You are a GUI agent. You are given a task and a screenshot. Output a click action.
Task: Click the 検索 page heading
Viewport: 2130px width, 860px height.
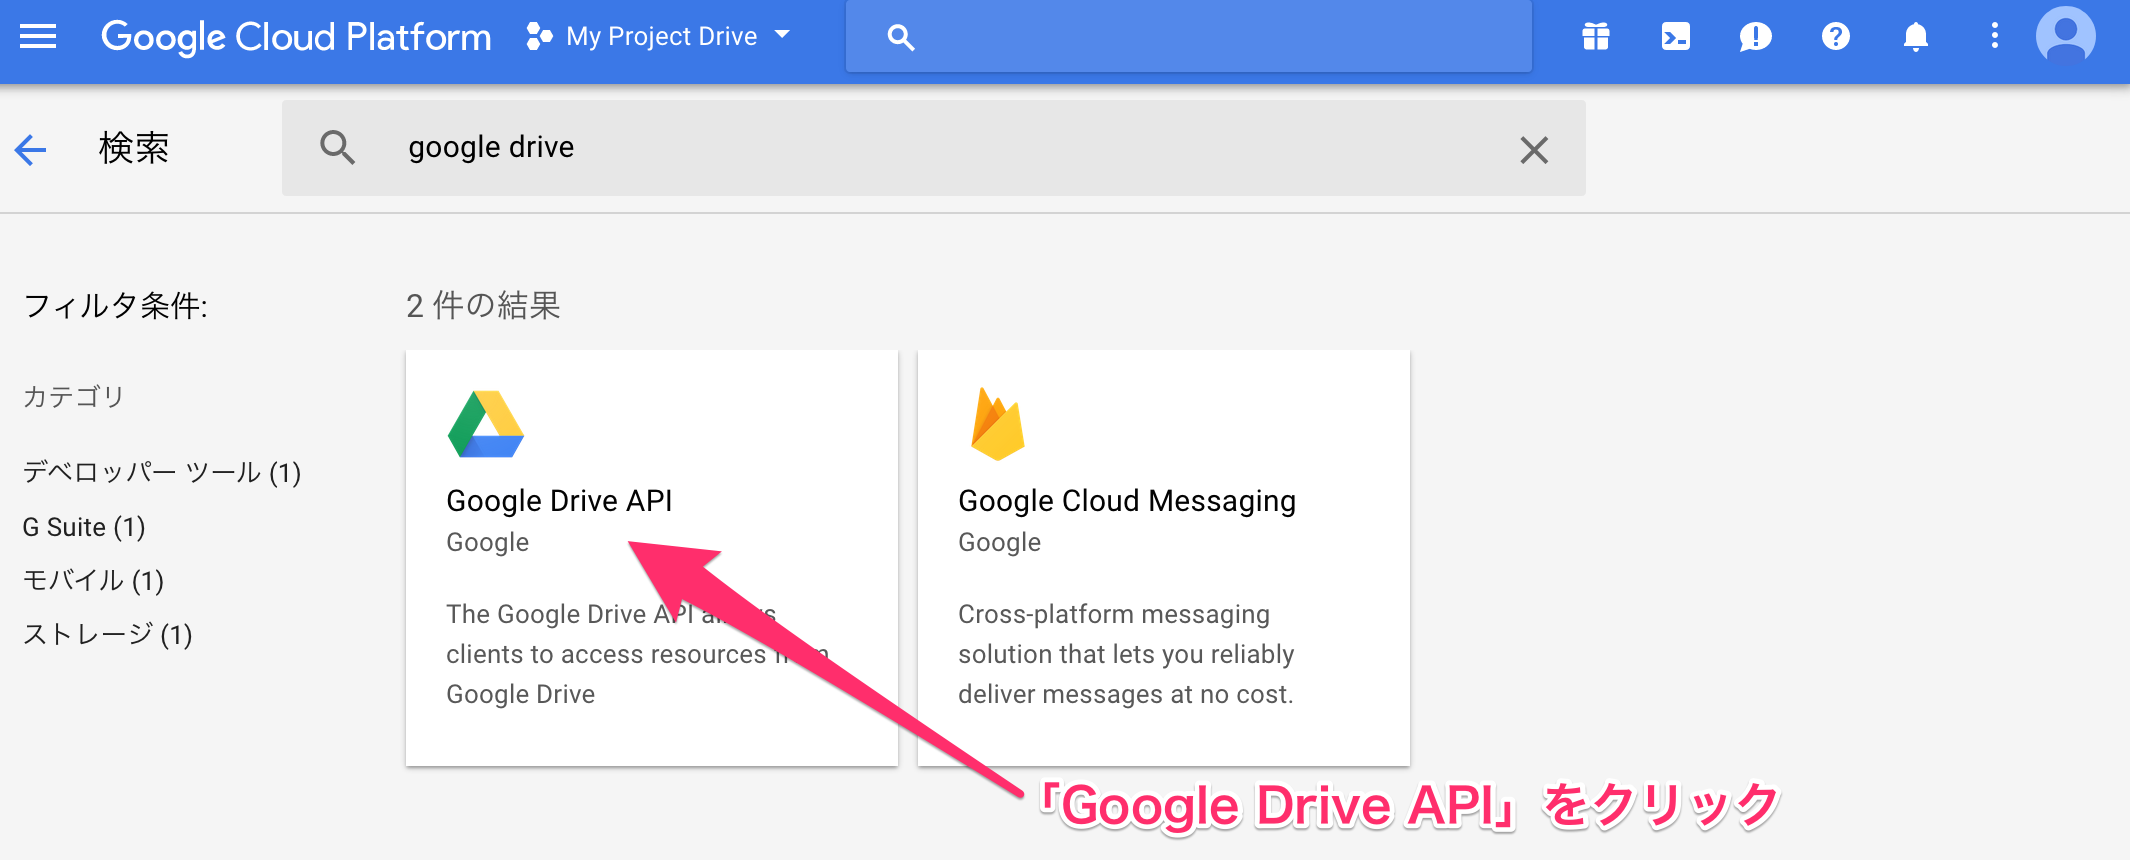134,148
